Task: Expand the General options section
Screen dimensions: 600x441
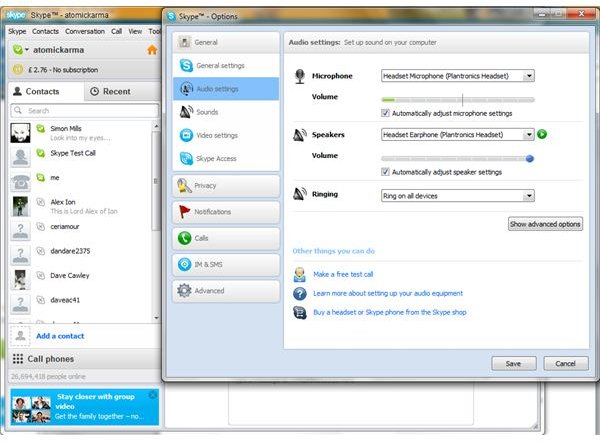Action: click(x=226, y=42)
